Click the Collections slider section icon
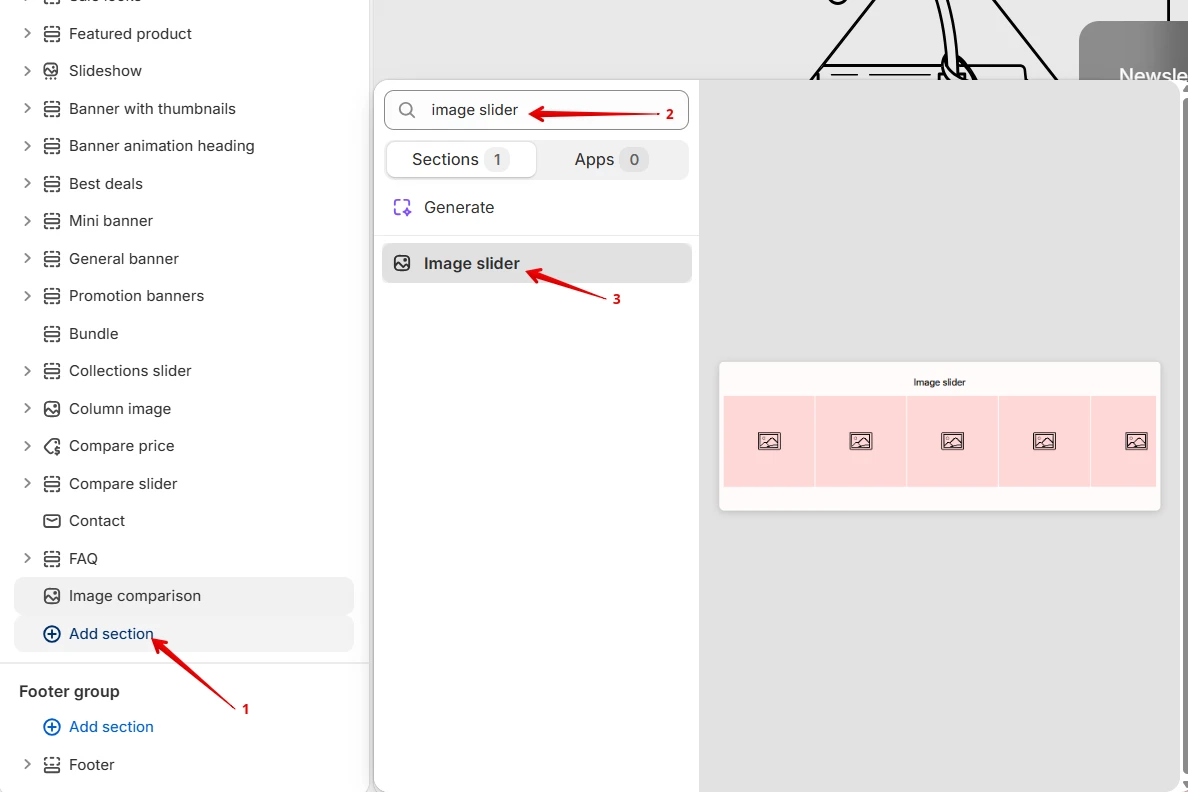1188x792 pixels. click(52, 371)
